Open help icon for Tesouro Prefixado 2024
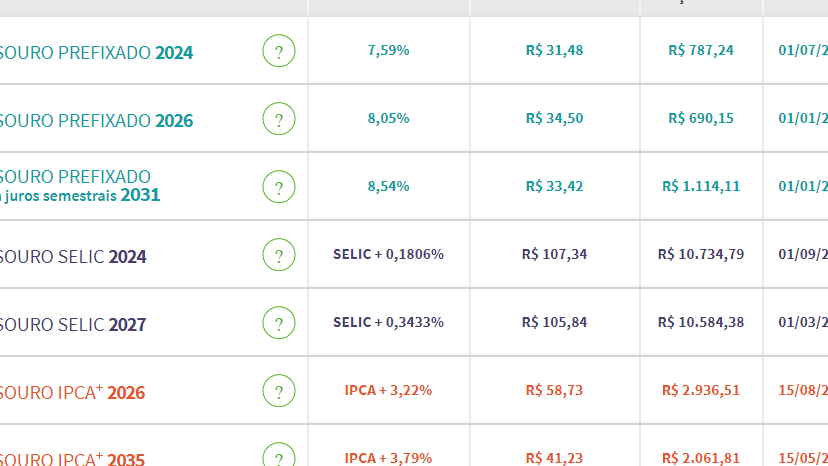 click(279, 51)
